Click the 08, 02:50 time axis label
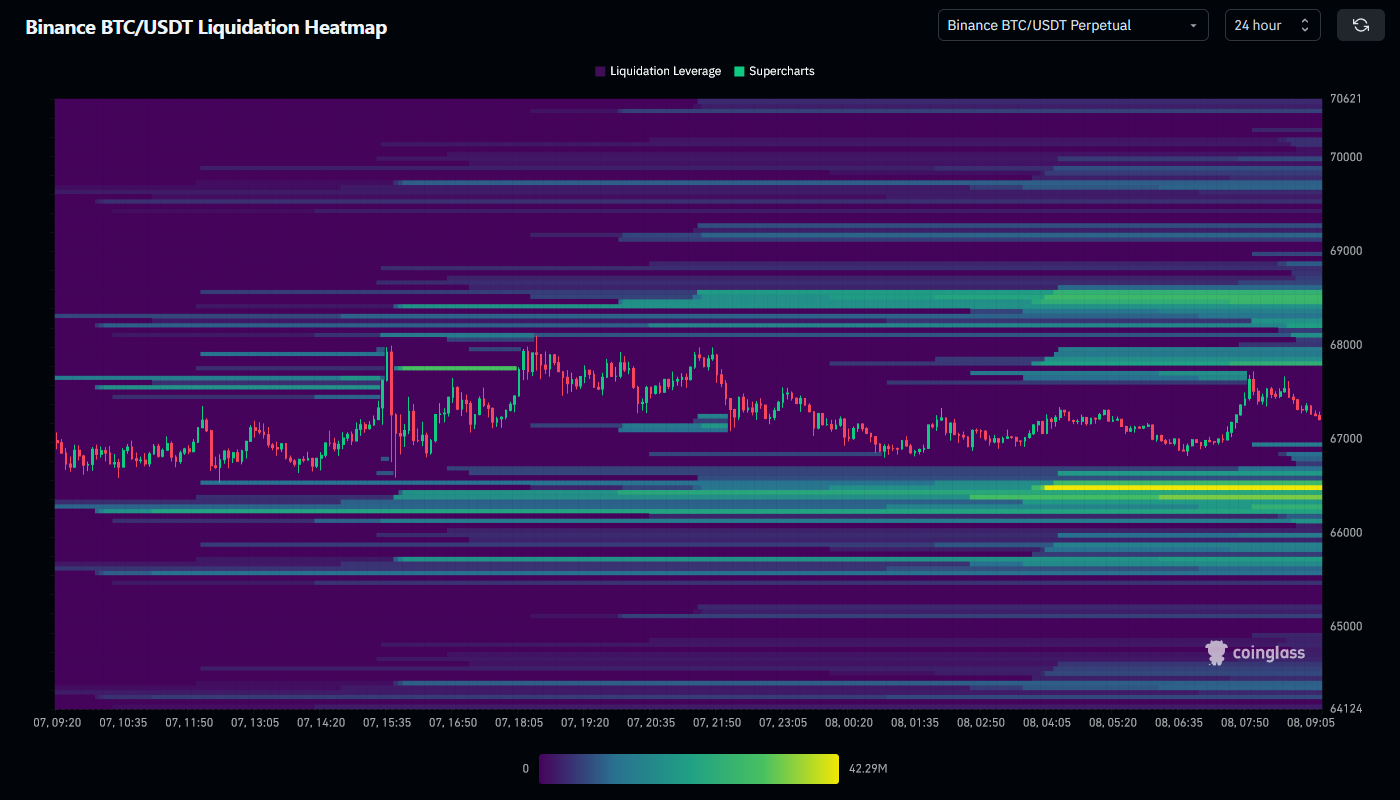 coord(979,722)
